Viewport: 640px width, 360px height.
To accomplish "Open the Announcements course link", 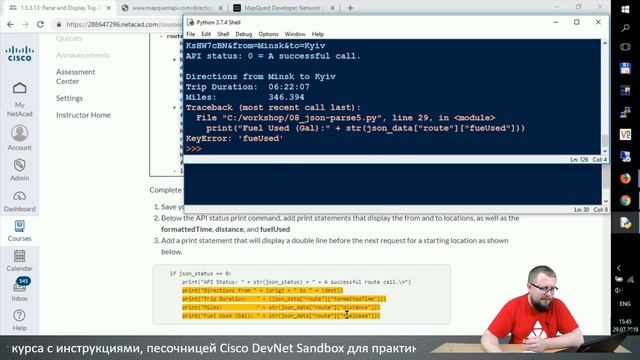I will point(83,55).
